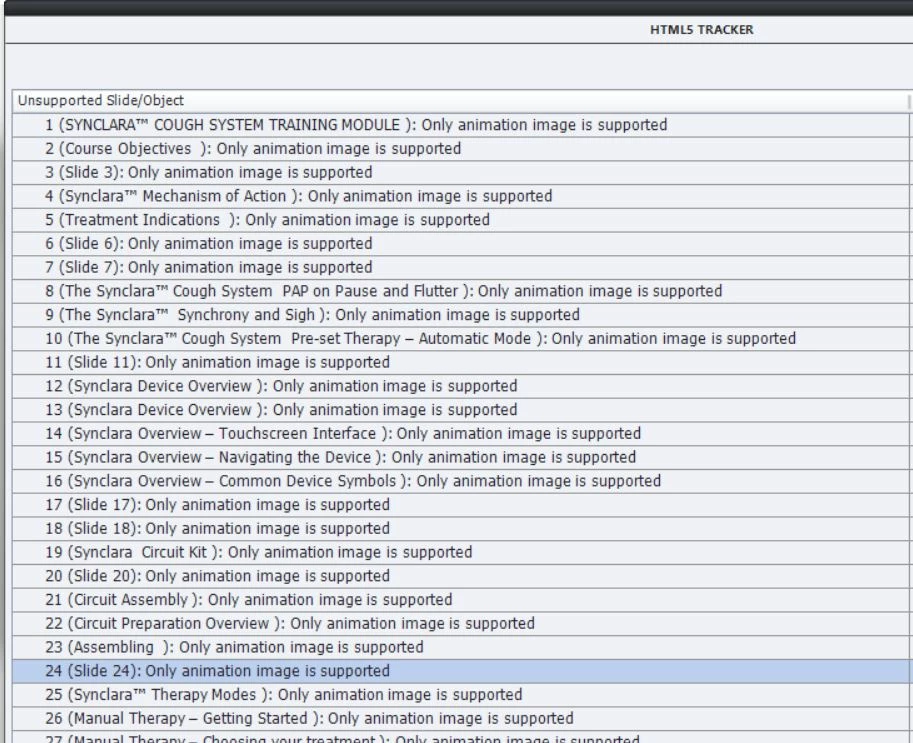Select row 22 Circuit Preparation Overview
This screenshot has width=913, height=743.
460,624
